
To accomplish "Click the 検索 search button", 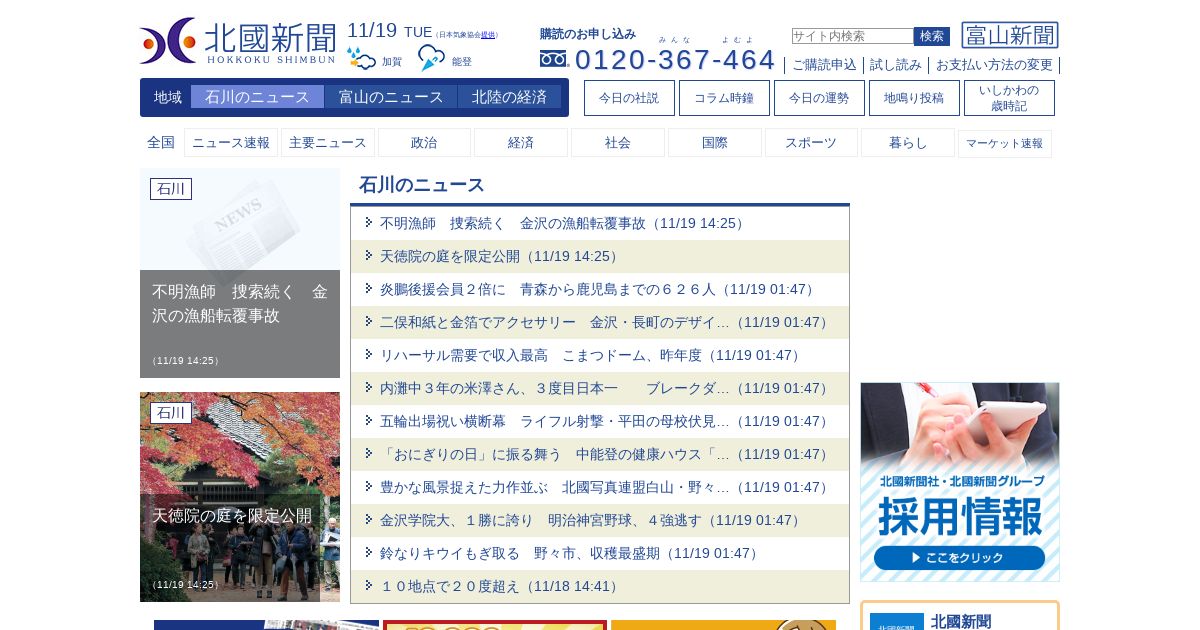I will [x=932, y=36].
